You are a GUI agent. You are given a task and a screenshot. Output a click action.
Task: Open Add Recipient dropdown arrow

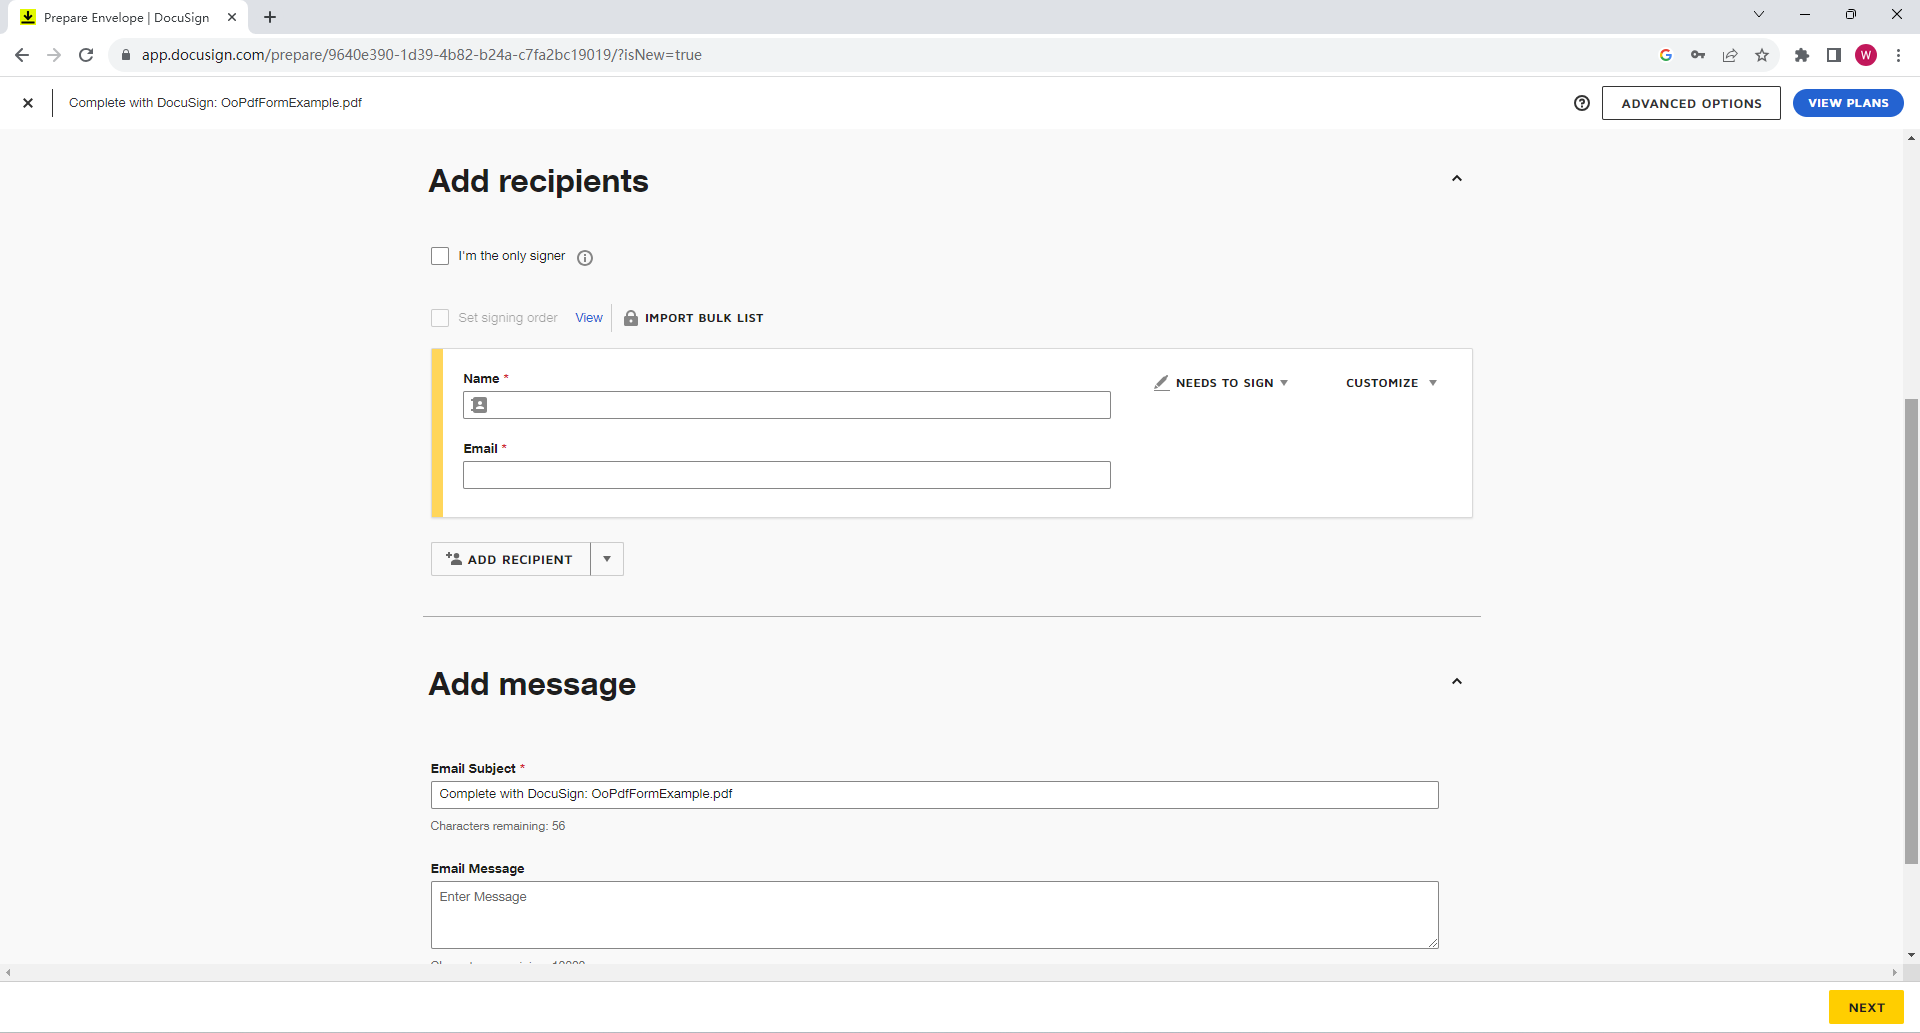click(x=607, y=559)
